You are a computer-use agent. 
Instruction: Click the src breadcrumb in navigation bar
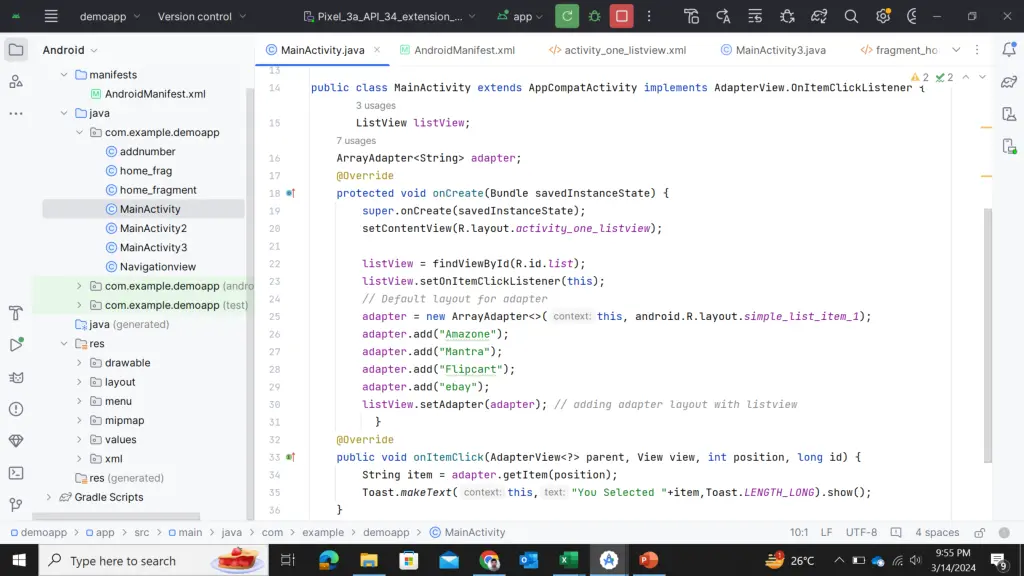(x=142, y=532)
